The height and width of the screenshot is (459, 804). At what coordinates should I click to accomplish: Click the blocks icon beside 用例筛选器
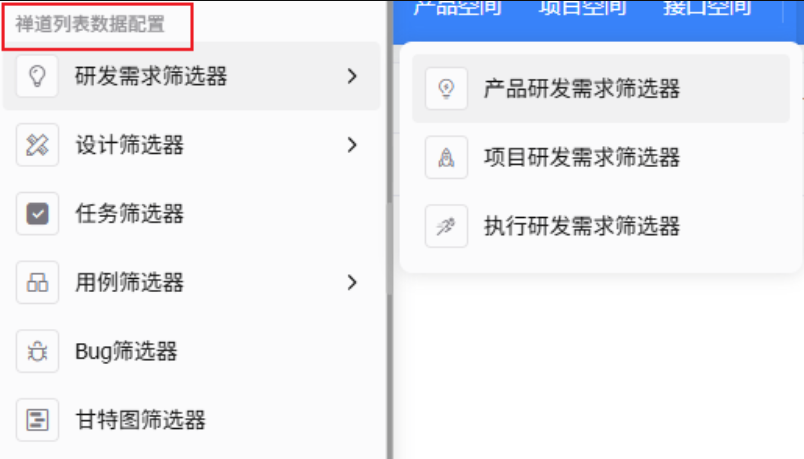(37, 282)
